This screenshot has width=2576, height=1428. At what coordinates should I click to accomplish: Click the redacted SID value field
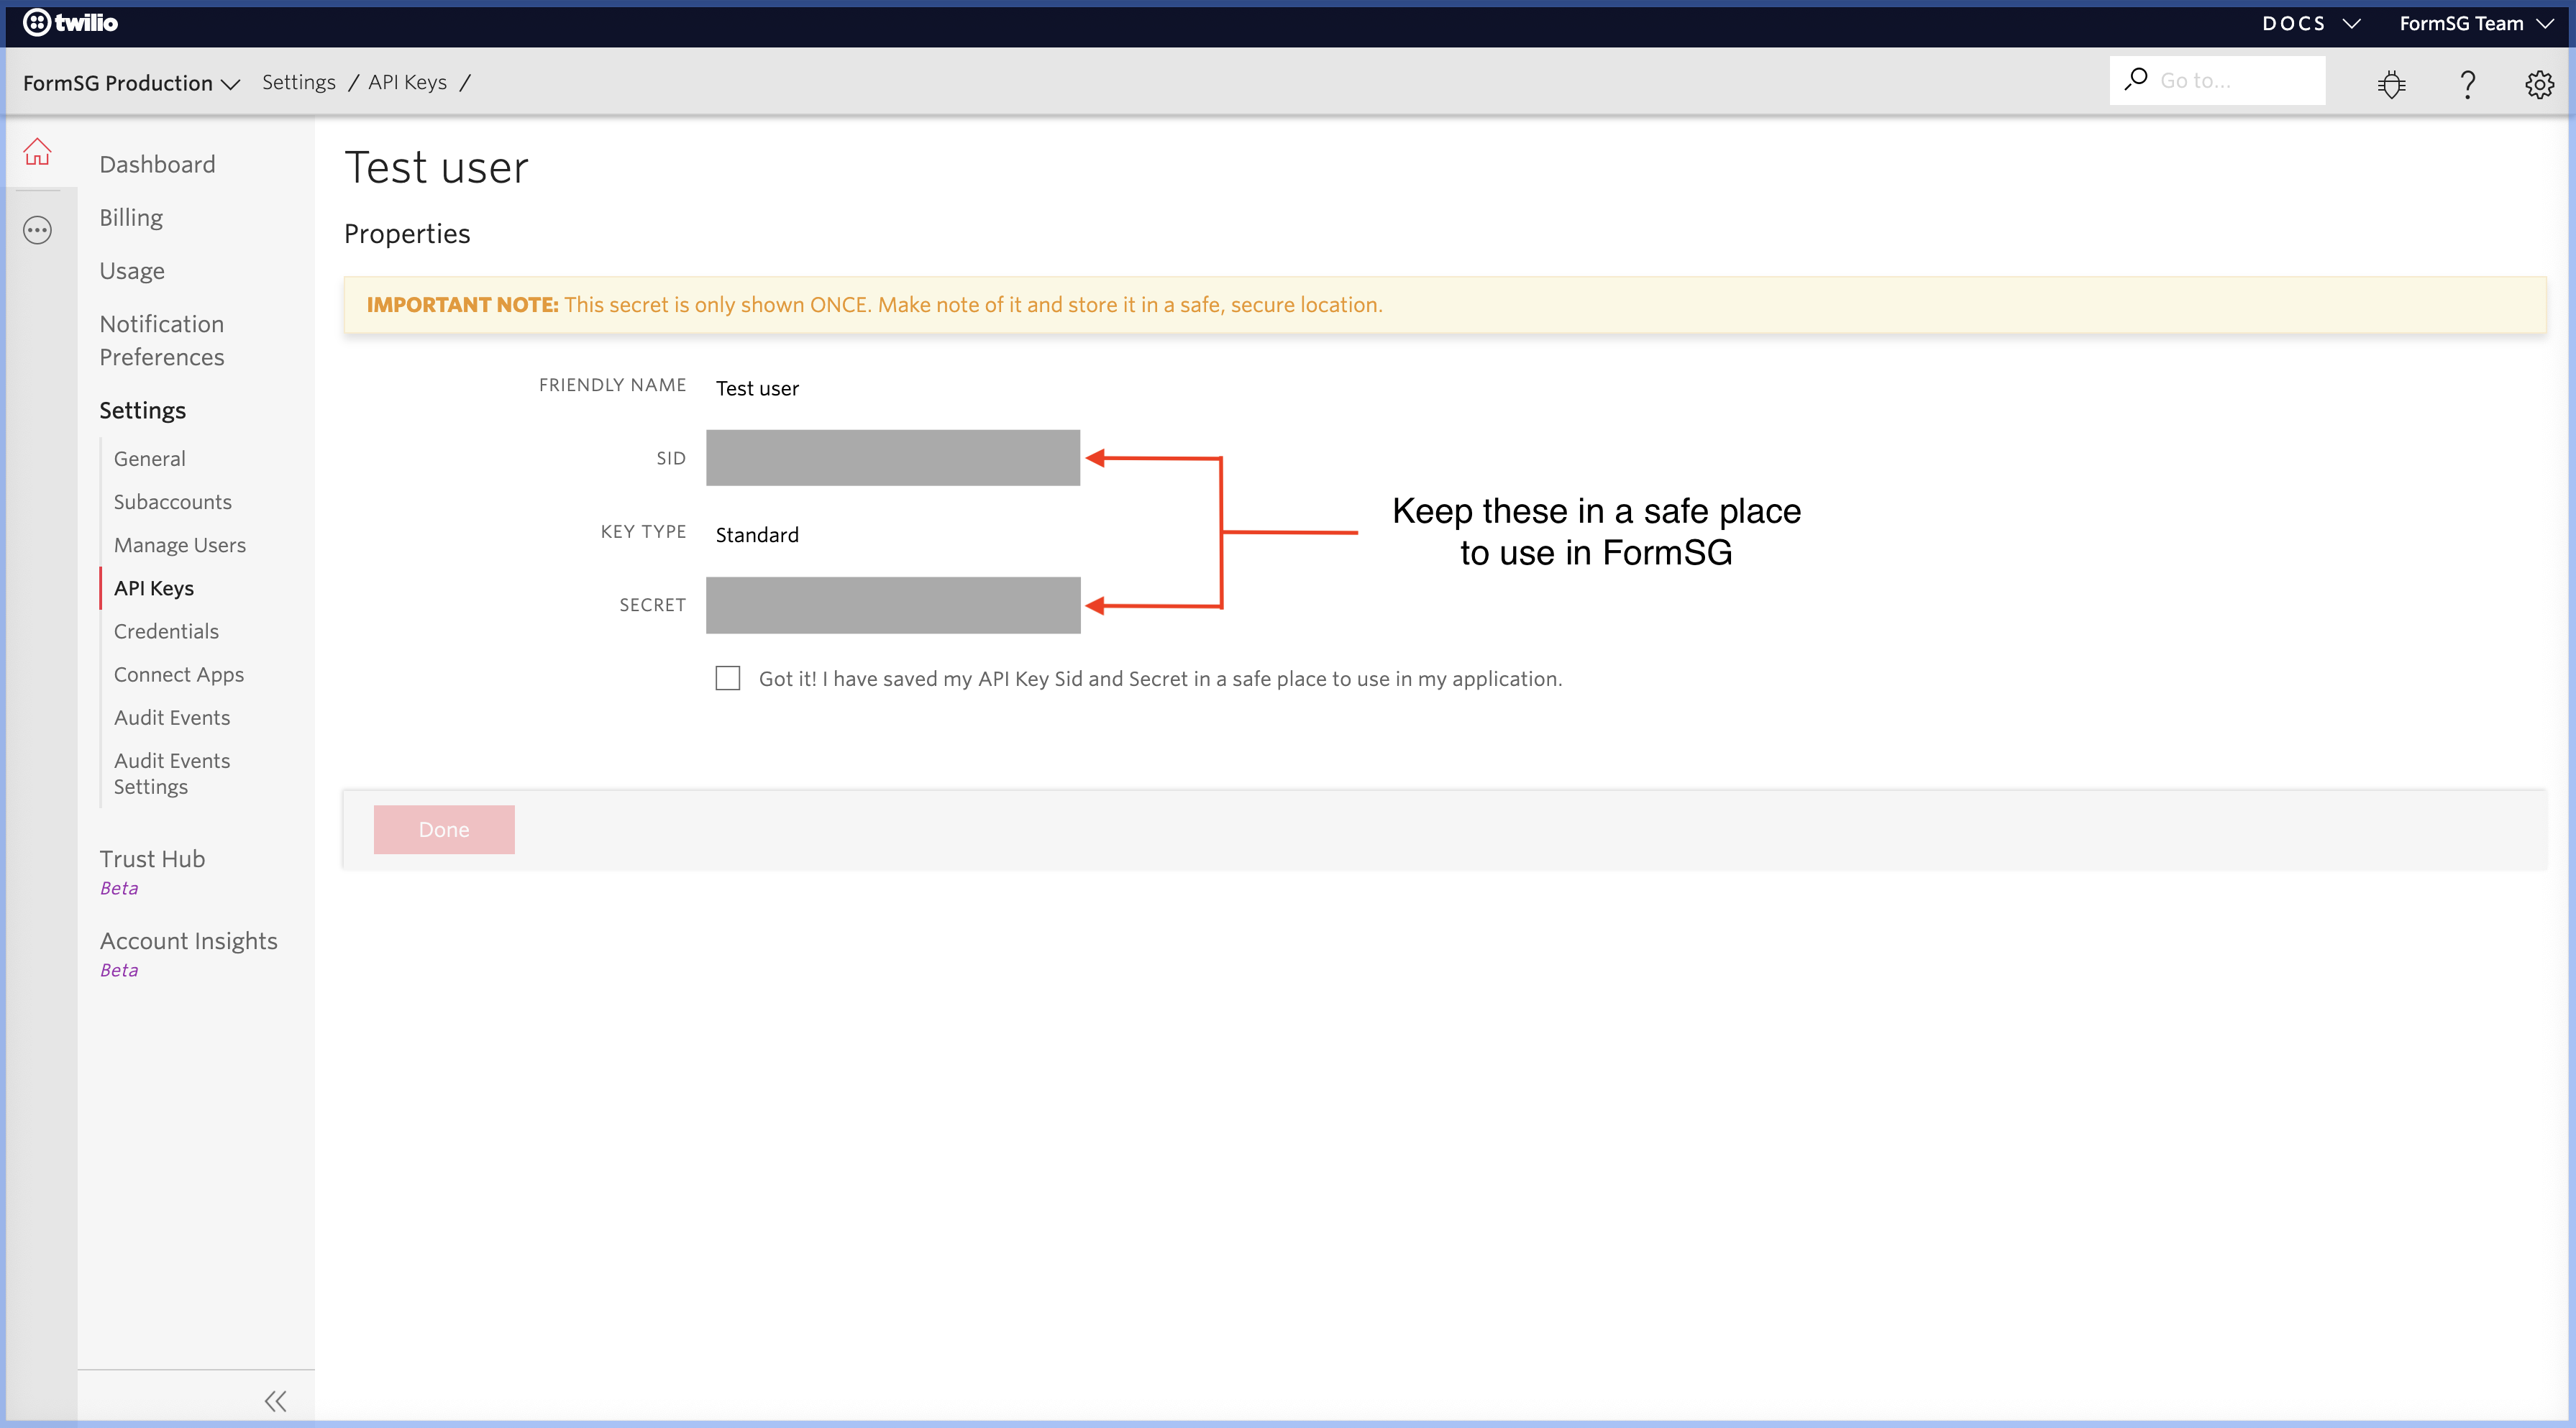click(893, 458)
